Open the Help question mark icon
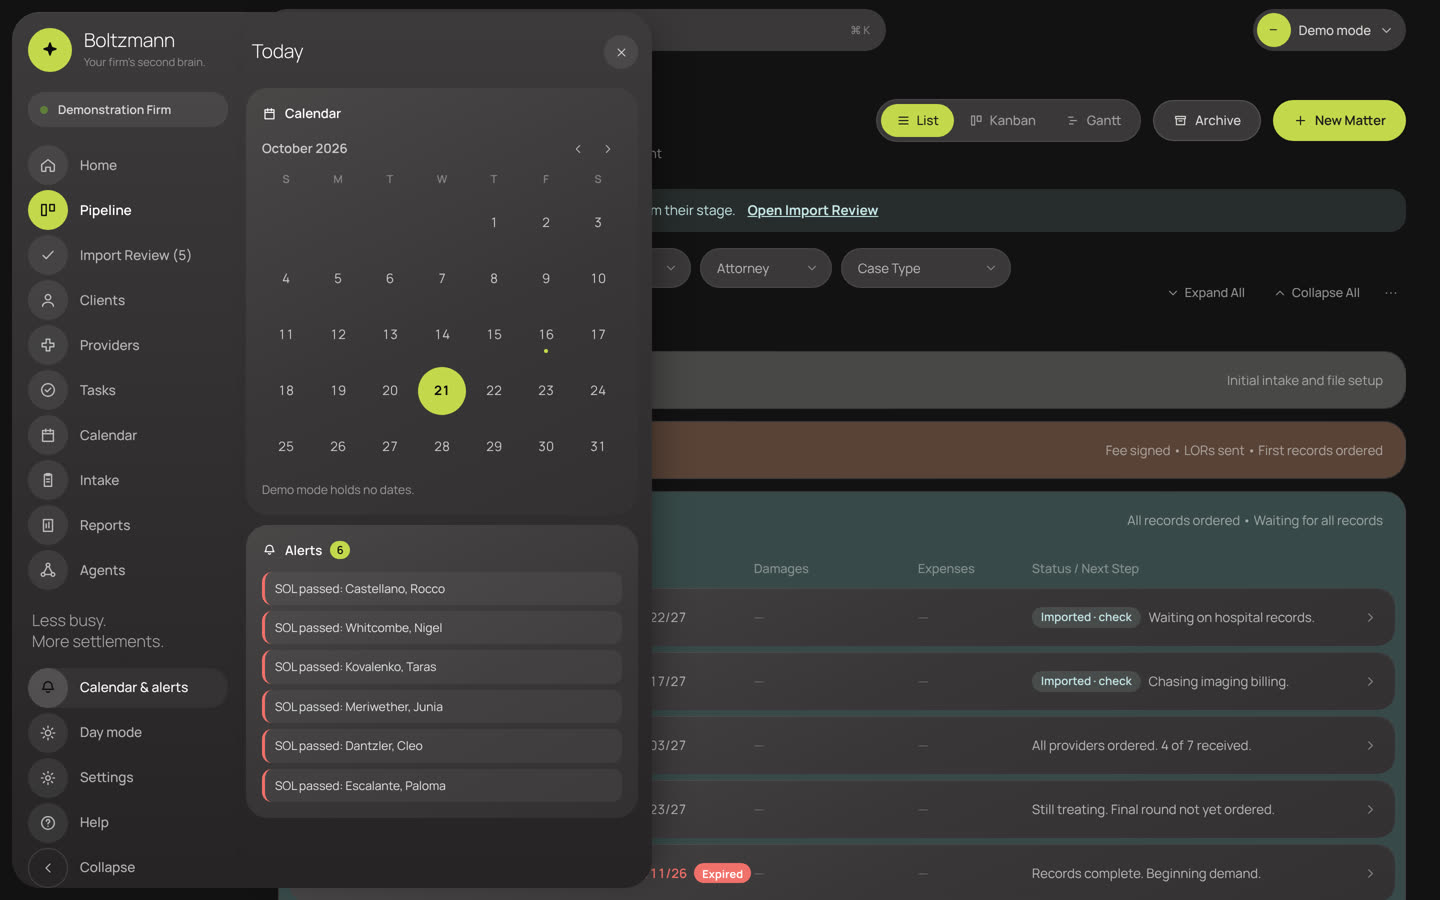Screen dimensions: 1440x900 (x=48, y=822)
